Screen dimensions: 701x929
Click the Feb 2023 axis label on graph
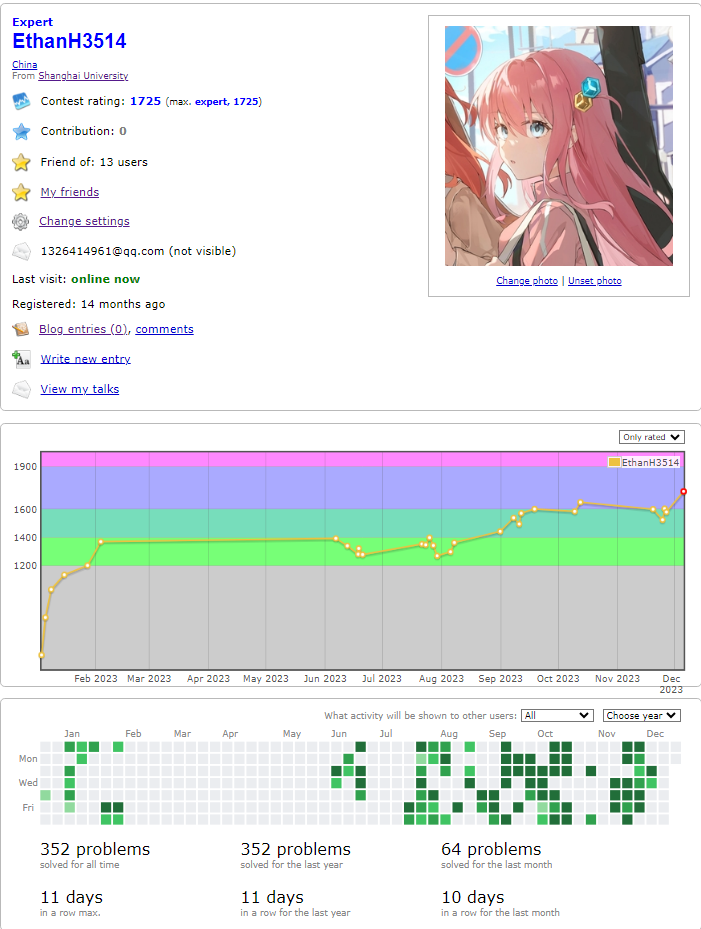pyautogui.click(x=95, y=679)
